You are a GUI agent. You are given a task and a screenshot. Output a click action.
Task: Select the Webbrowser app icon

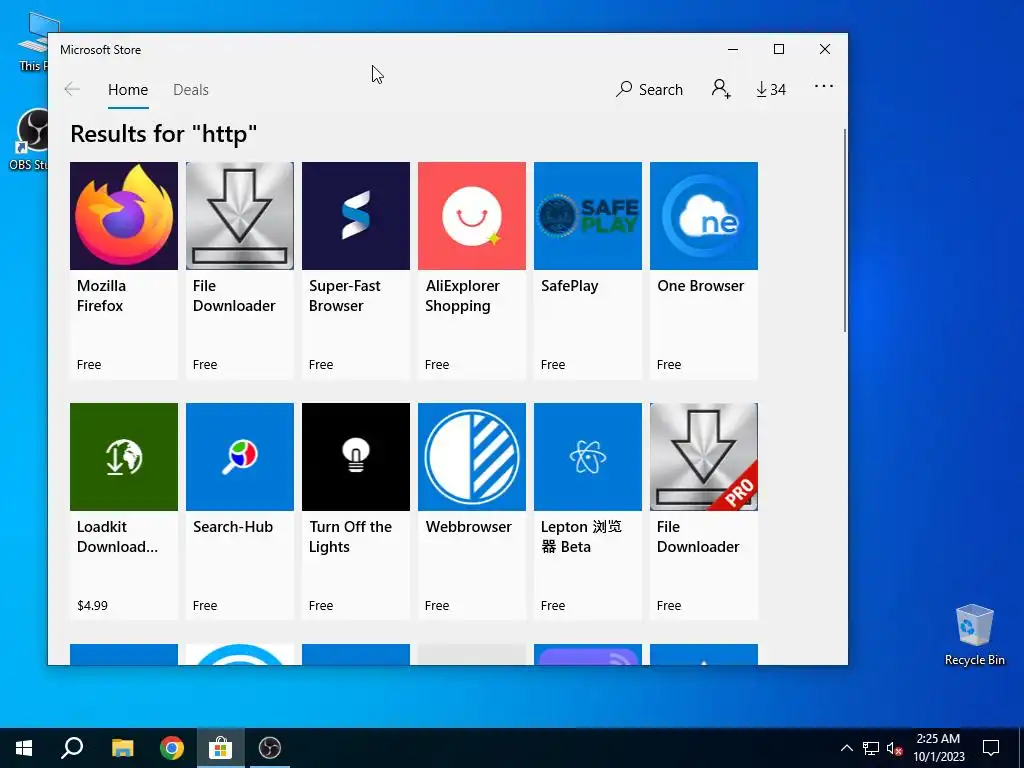tap(472, 456)
